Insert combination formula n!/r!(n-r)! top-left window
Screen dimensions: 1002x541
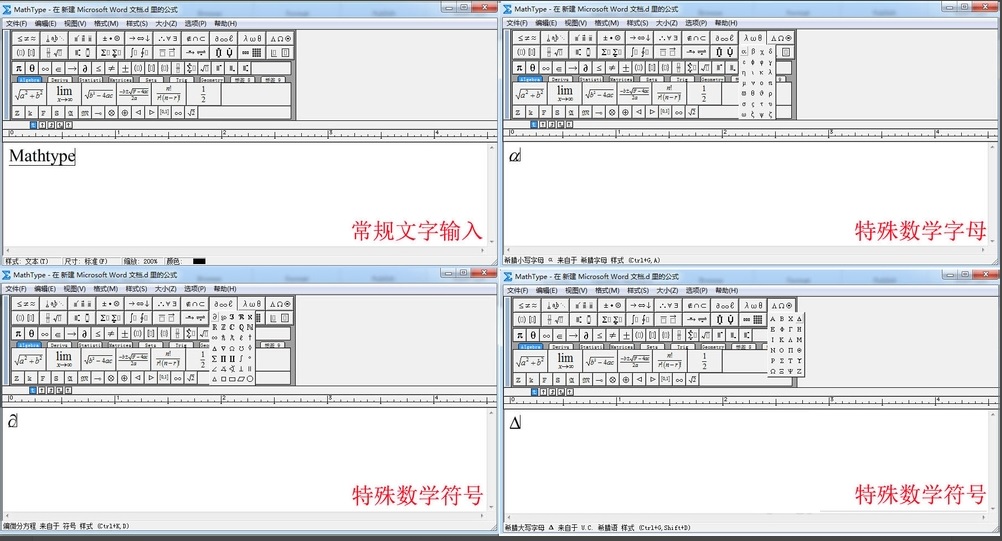[x=168, y=95]
